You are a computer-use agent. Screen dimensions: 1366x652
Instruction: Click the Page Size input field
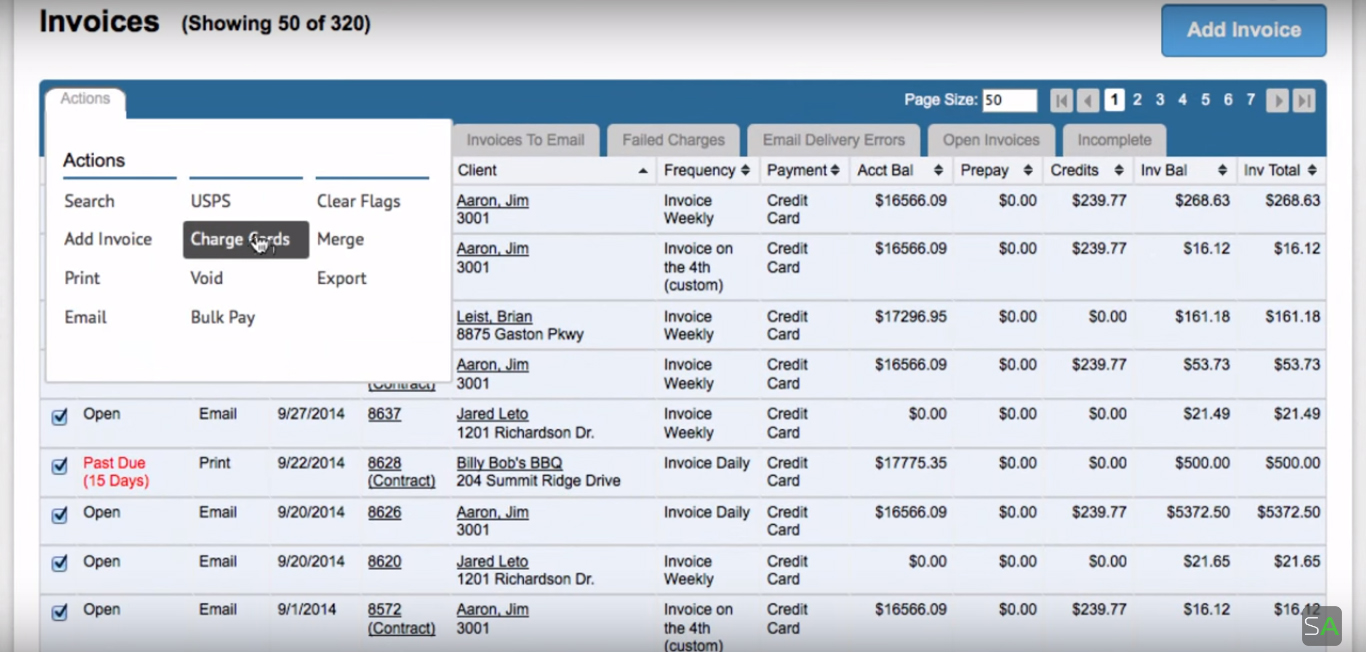click(1008, 100)
